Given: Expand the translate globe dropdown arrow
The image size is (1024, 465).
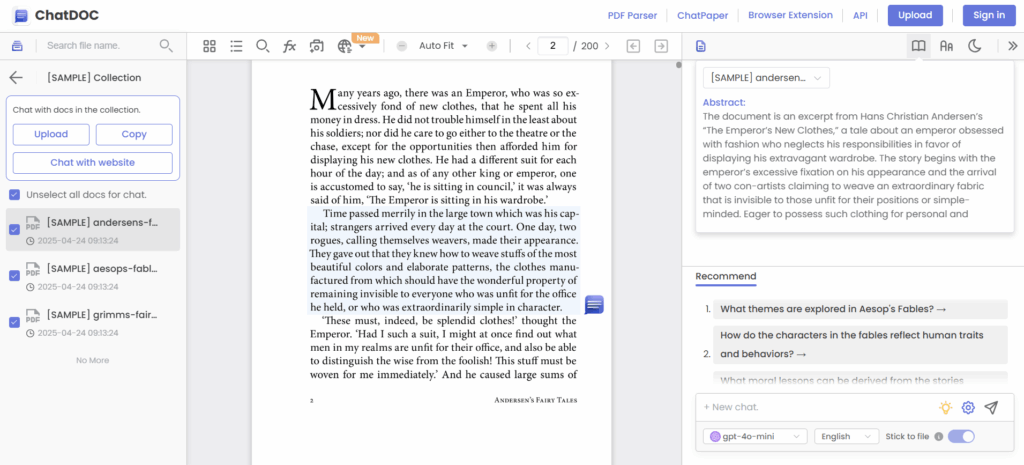Looking at the screenshot, I should (362, 46).
